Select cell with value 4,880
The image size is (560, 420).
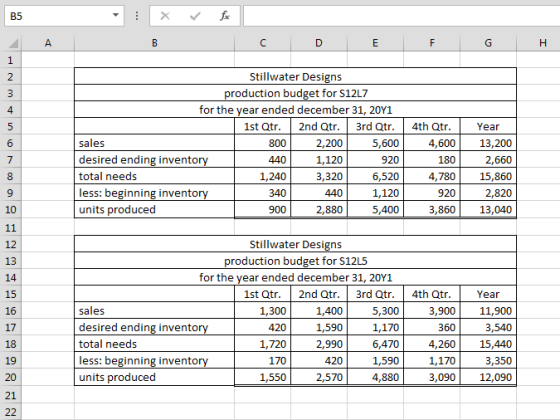375,377
